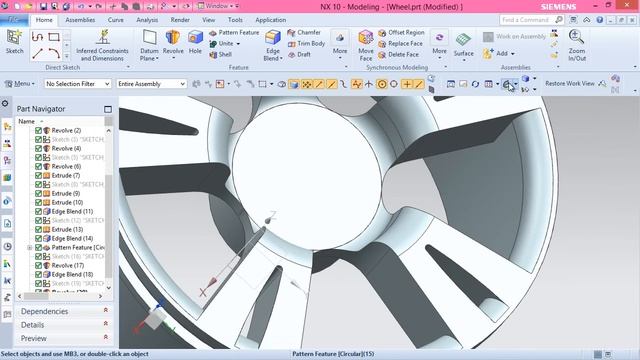The height and width of the screenshot is (360, 640).
Task: Open the Move Face tool
Action: coord(366,45)
